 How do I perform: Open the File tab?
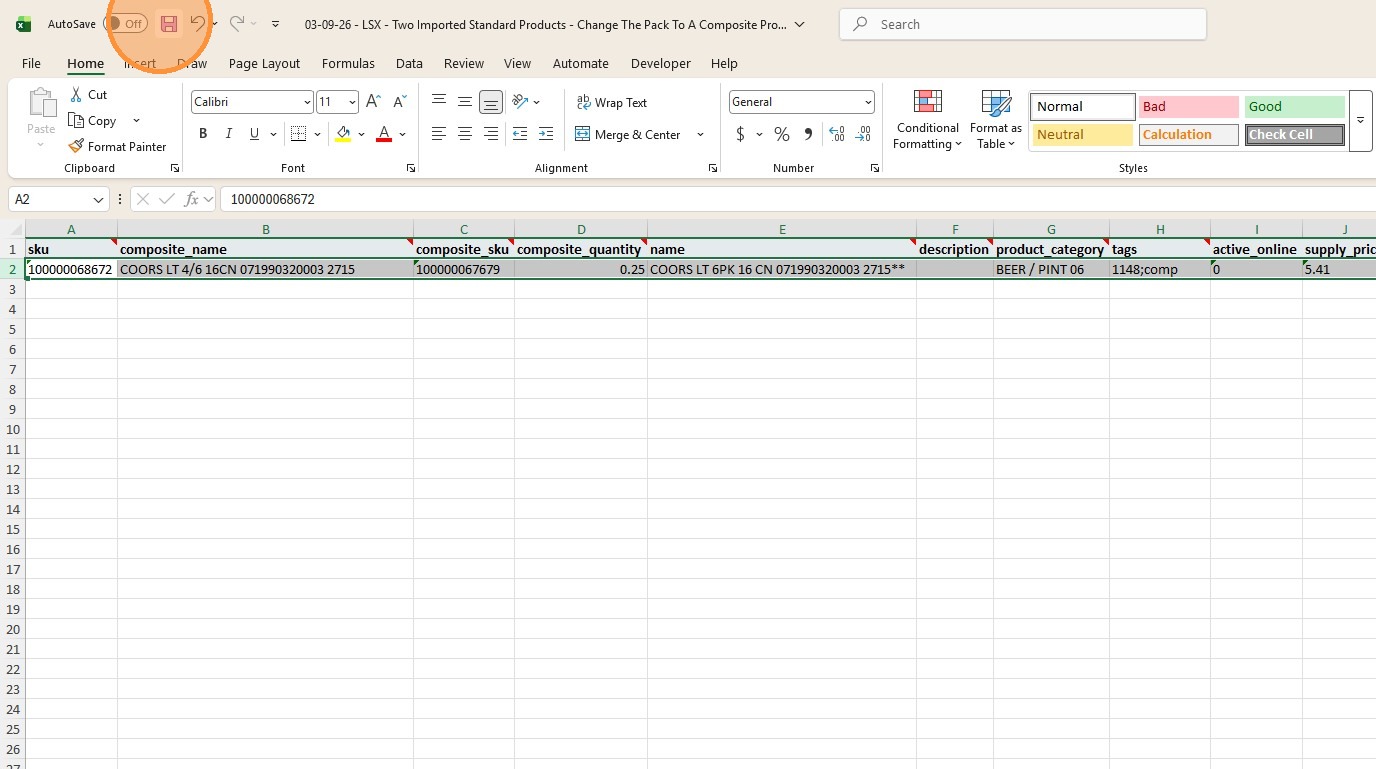tap(31, 63)
